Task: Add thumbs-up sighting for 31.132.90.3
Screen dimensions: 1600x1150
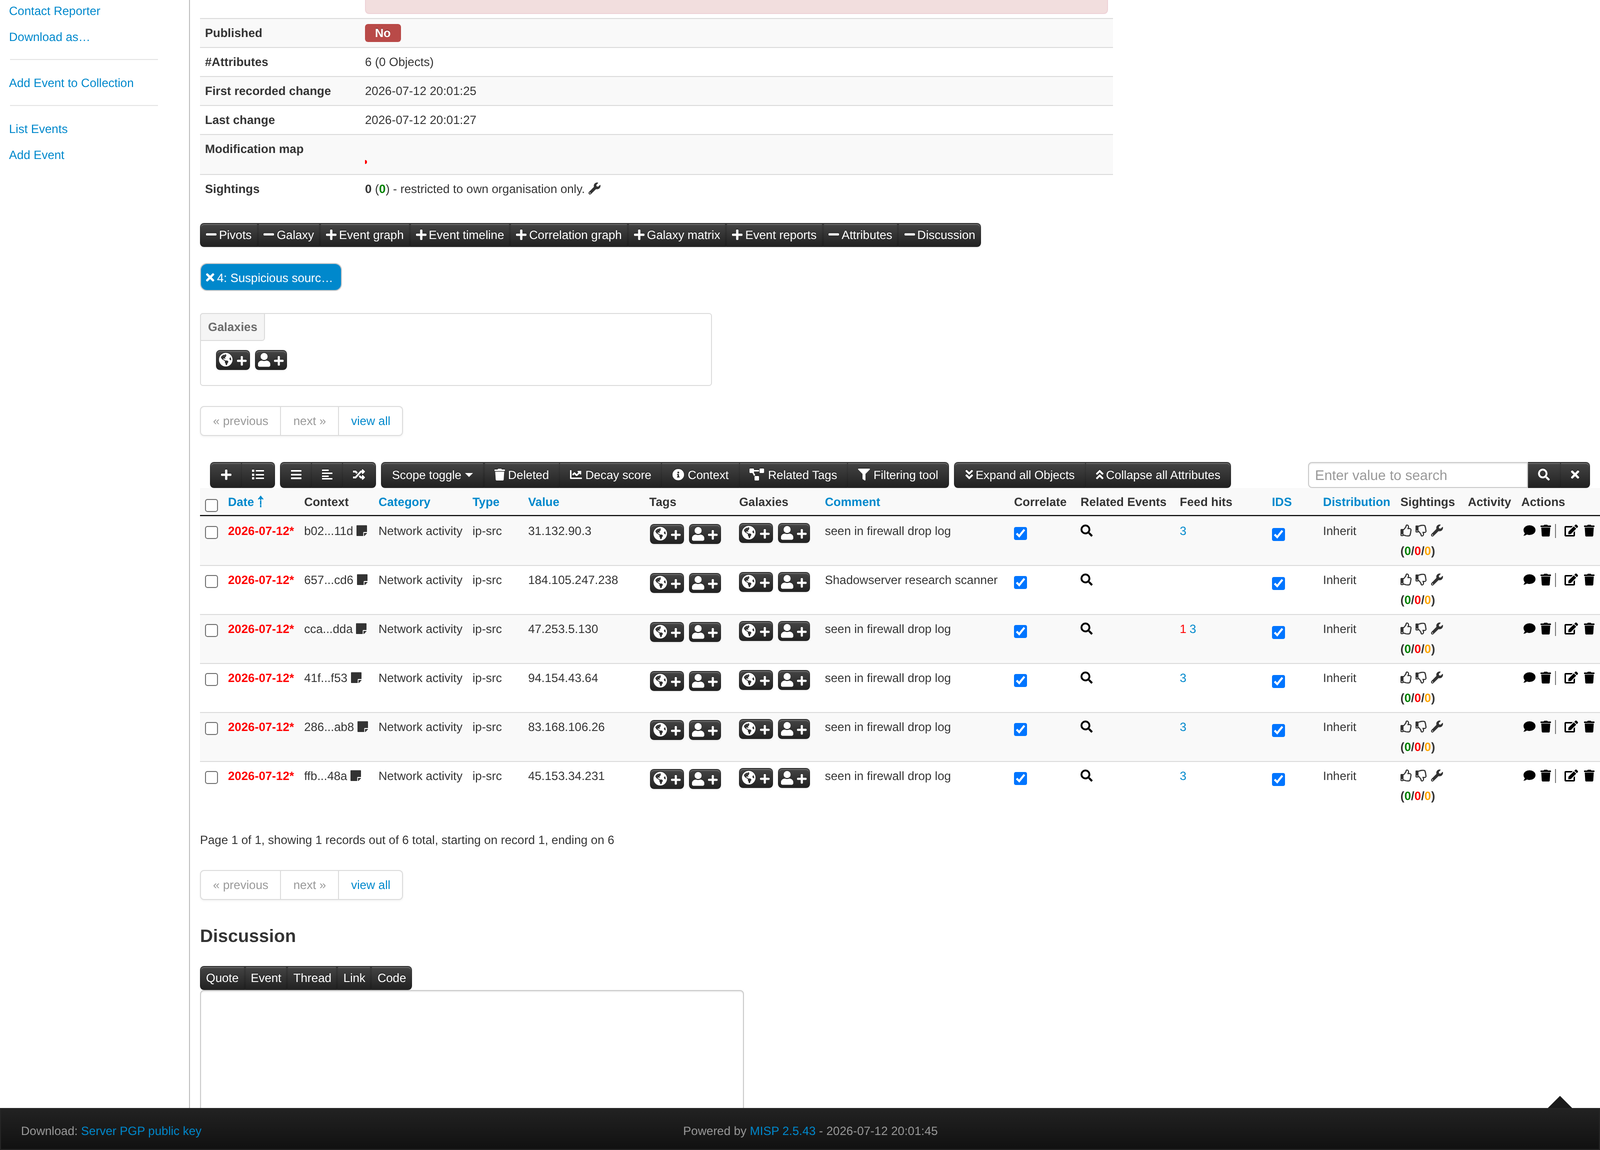Action: tap(1406, 531)
